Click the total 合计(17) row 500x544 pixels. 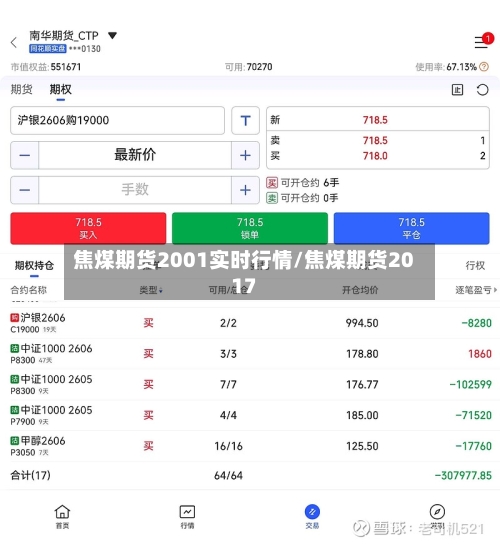click(250, 475)
